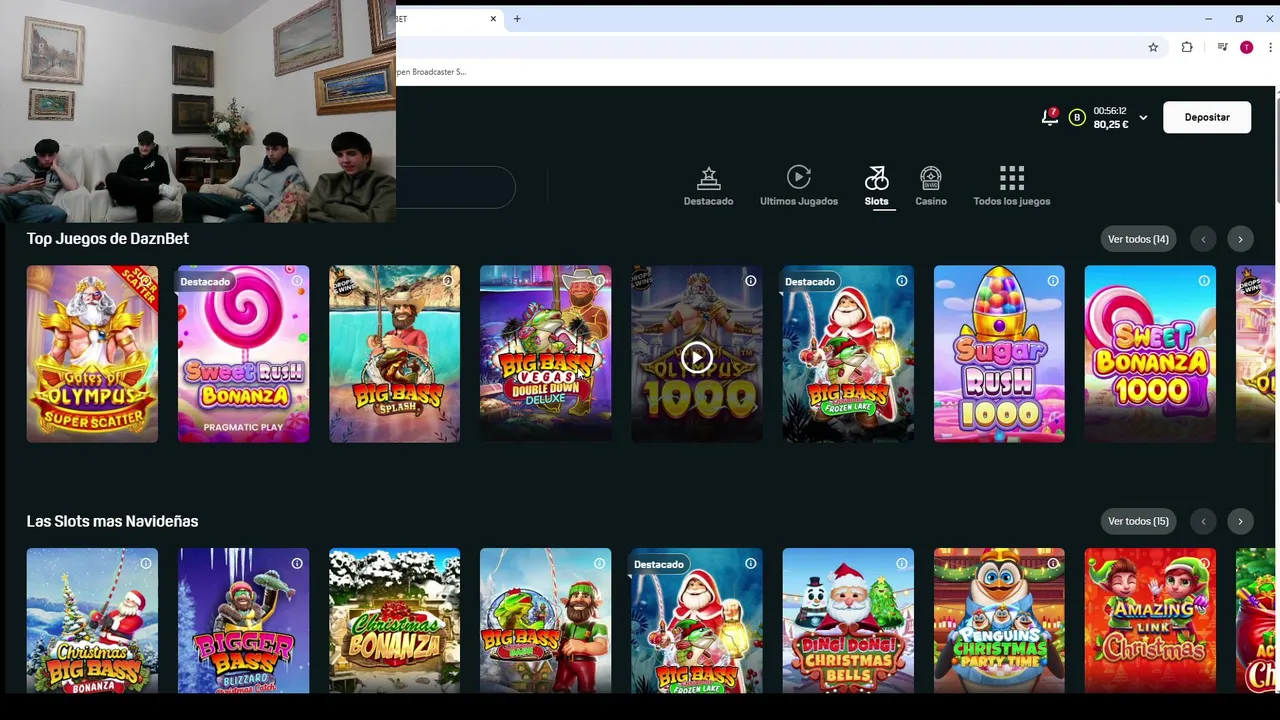This screenshot has height=720, width=1280.
Task: Open Christmas Big Bass Bonanza tile
Action: pyautogui.click(x=92, y=620)
